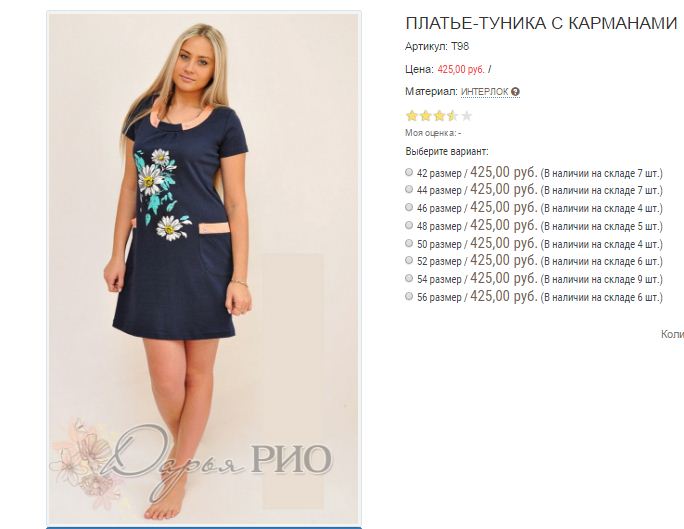Rate the product with the second star
Screen dimensions: 684x529
(x=425, y=116)
